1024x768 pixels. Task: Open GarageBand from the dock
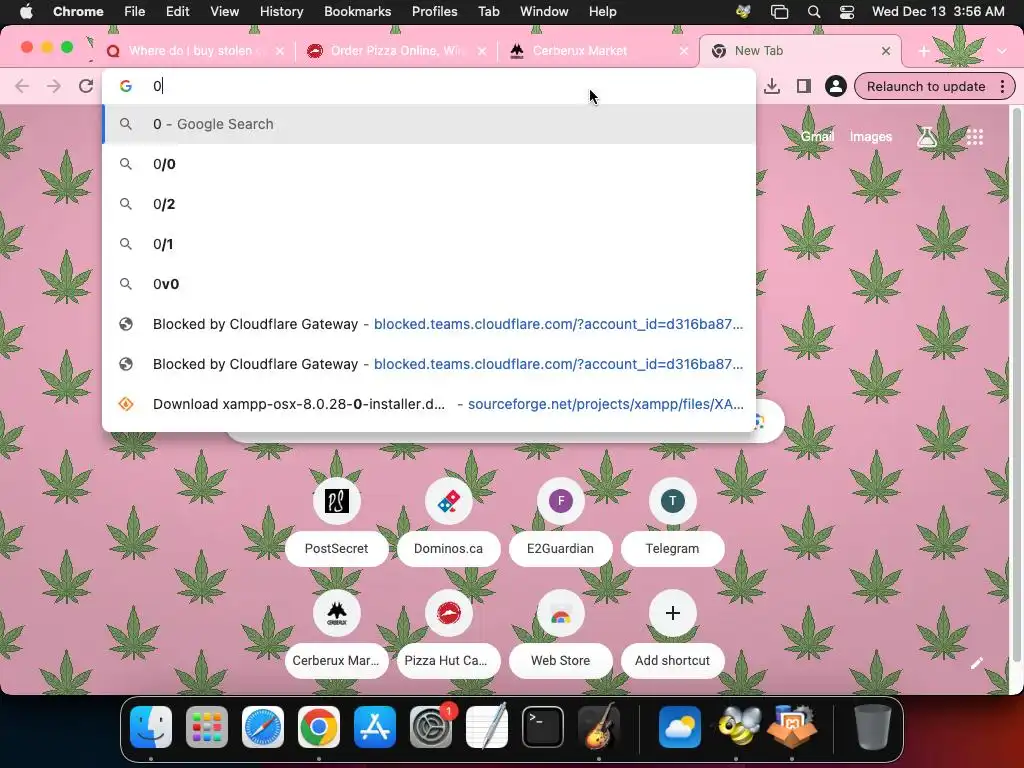599,727
